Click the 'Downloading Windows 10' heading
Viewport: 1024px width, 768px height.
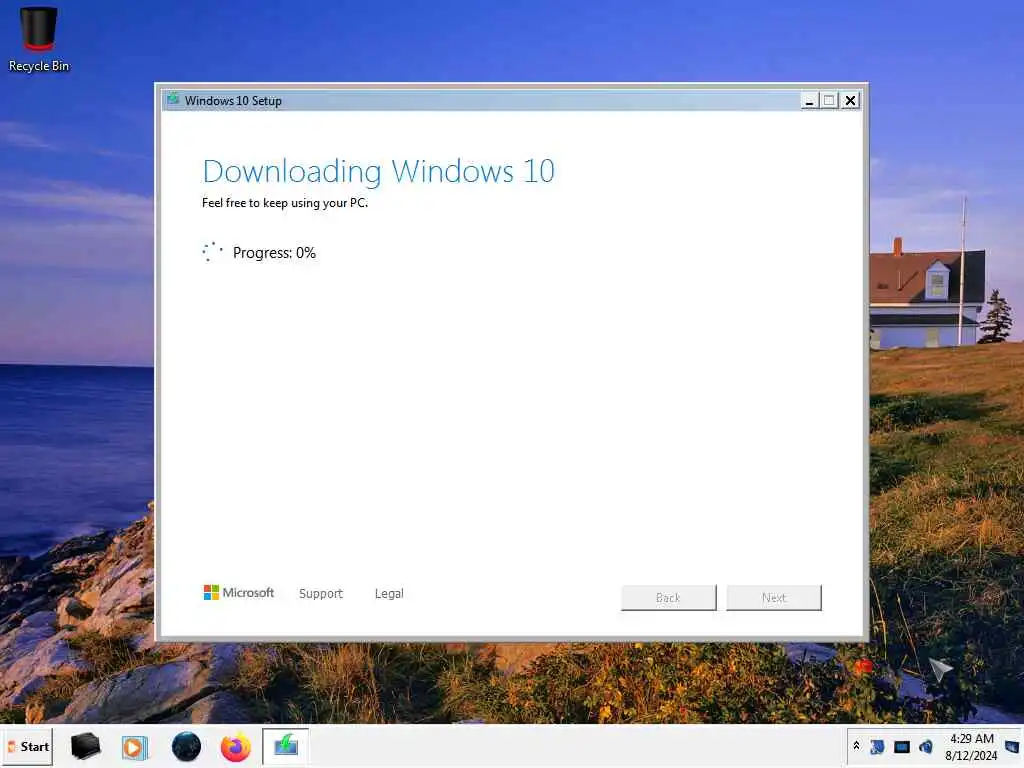(x=379, y=172)
